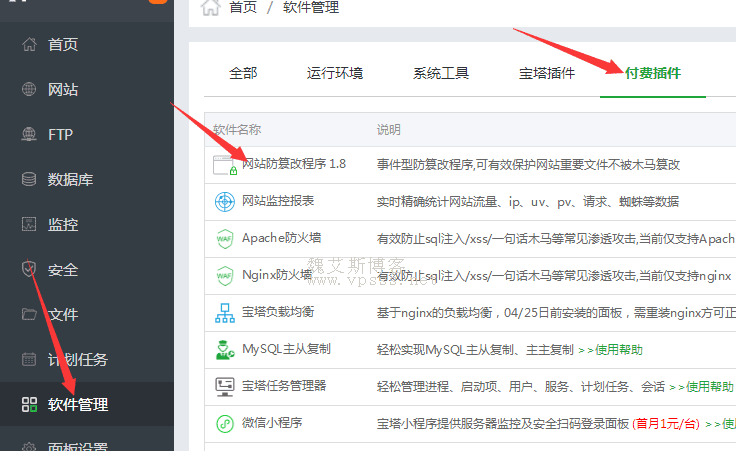
Task: Click the Apache防火墙 WAF shield icon
Action: (224, 239)
